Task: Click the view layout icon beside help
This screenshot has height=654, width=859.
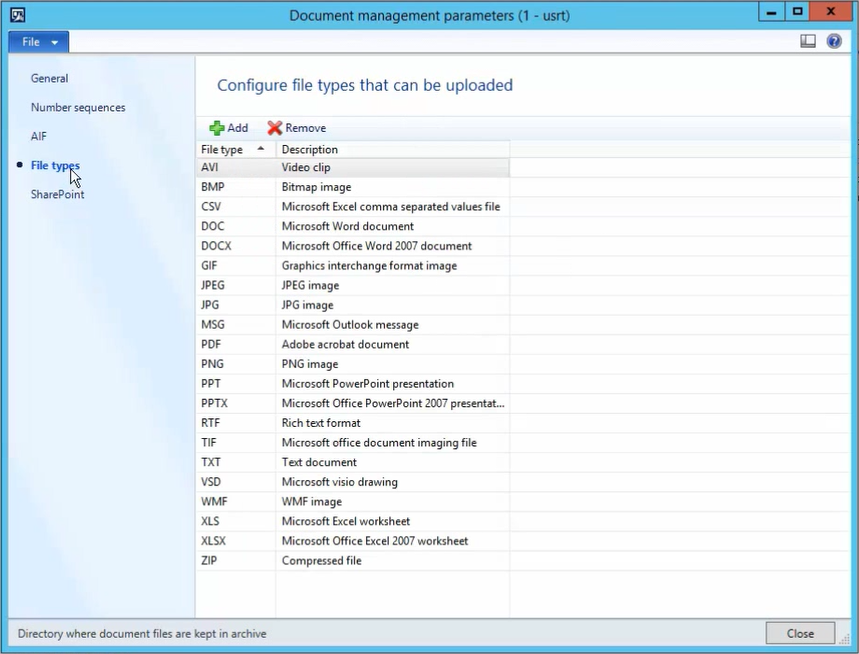Action: coord(808,41)
